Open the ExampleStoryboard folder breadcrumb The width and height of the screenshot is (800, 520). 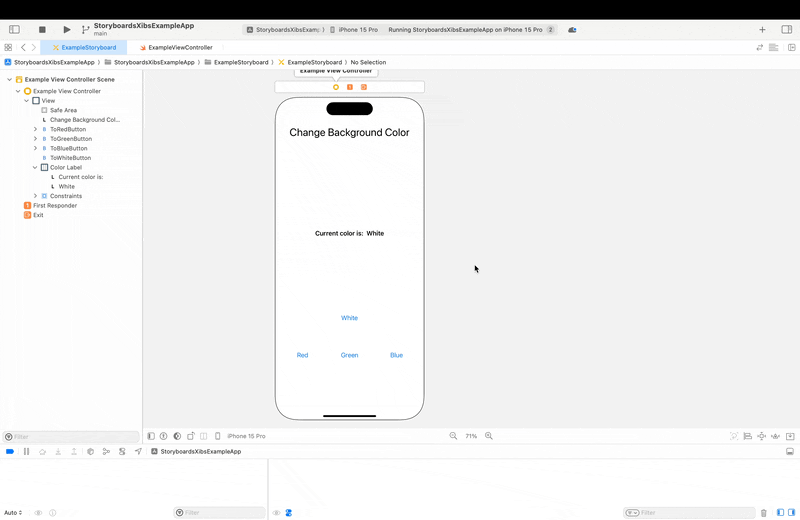coord(236,62)
